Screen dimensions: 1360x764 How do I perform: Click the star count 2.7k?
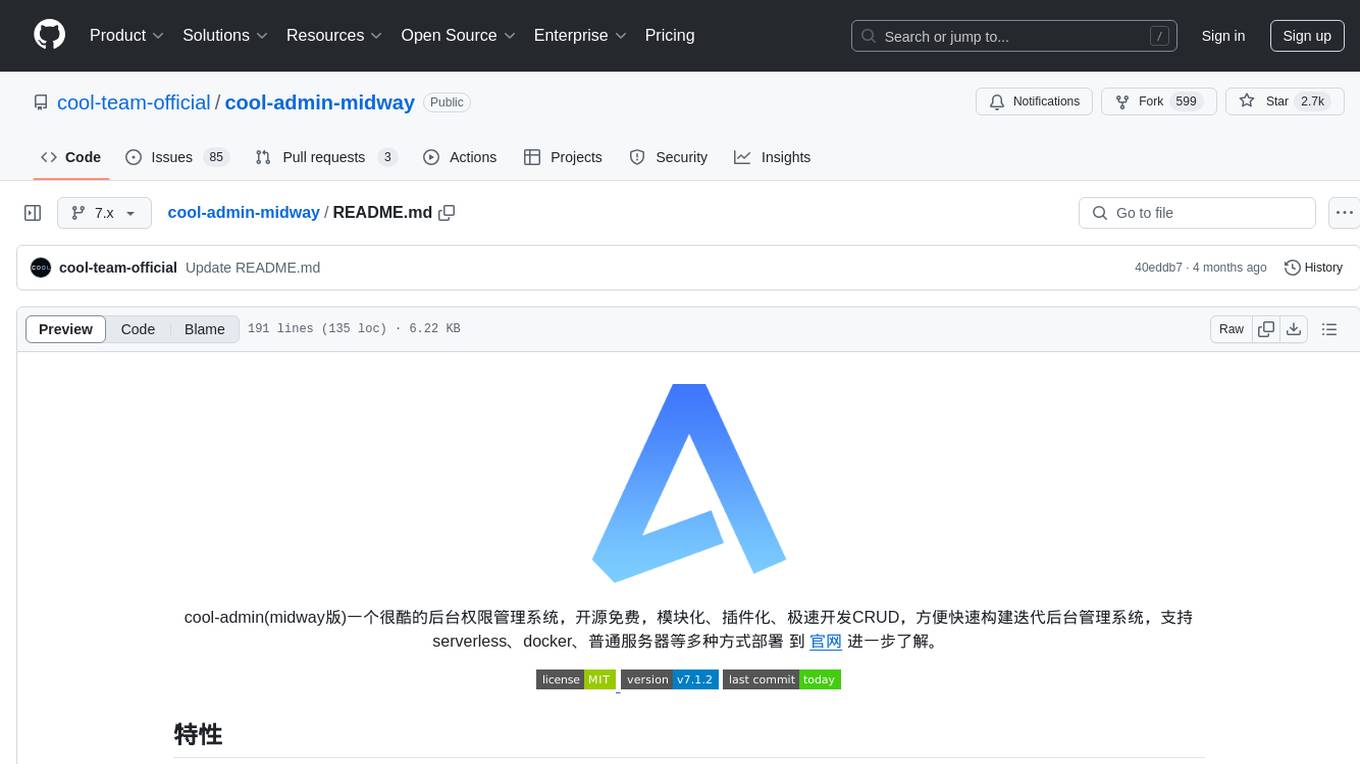pos(1312,101)
